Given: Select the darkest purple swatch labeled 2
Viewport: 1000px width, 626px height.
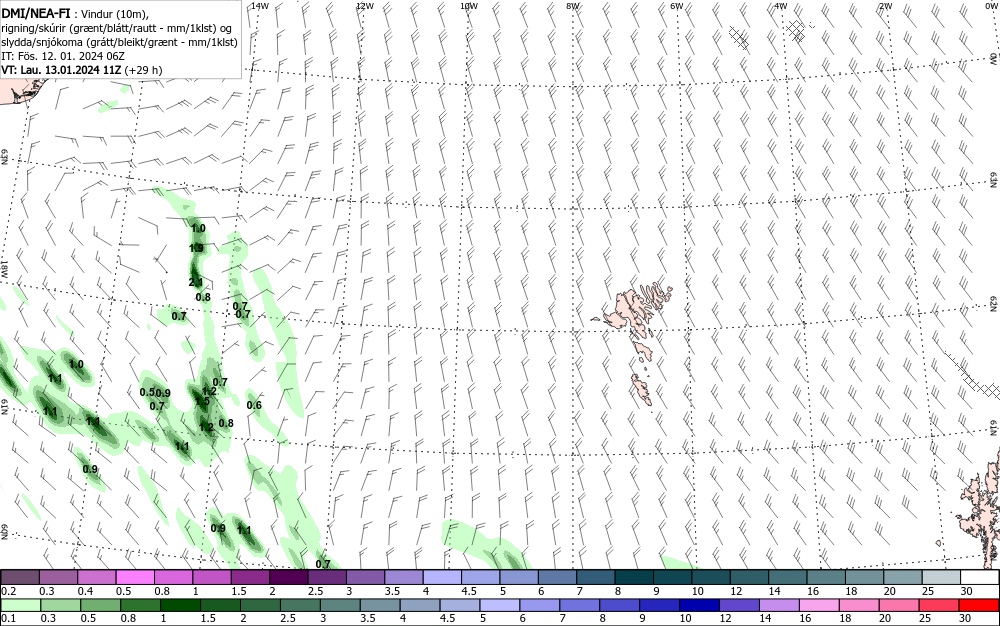Looking at the screenshot, I should (x=288, y=578).
